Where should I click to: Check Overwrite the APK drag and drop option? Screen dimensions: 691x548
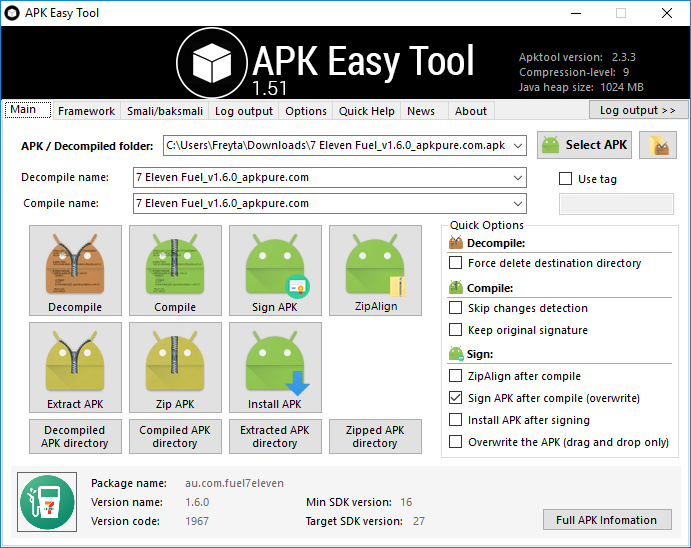pos(455,441)
